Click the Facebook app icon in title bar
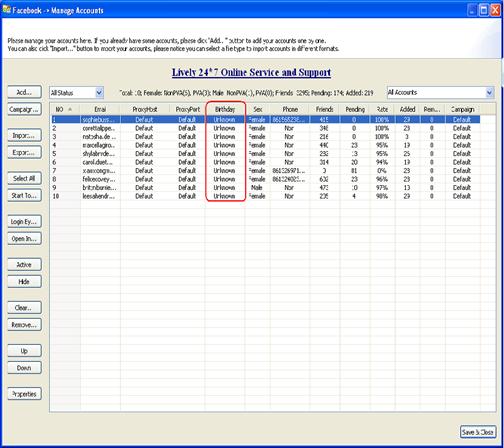Image resolution: width=504 pixels, height=448 pixels. click(6, 10)
